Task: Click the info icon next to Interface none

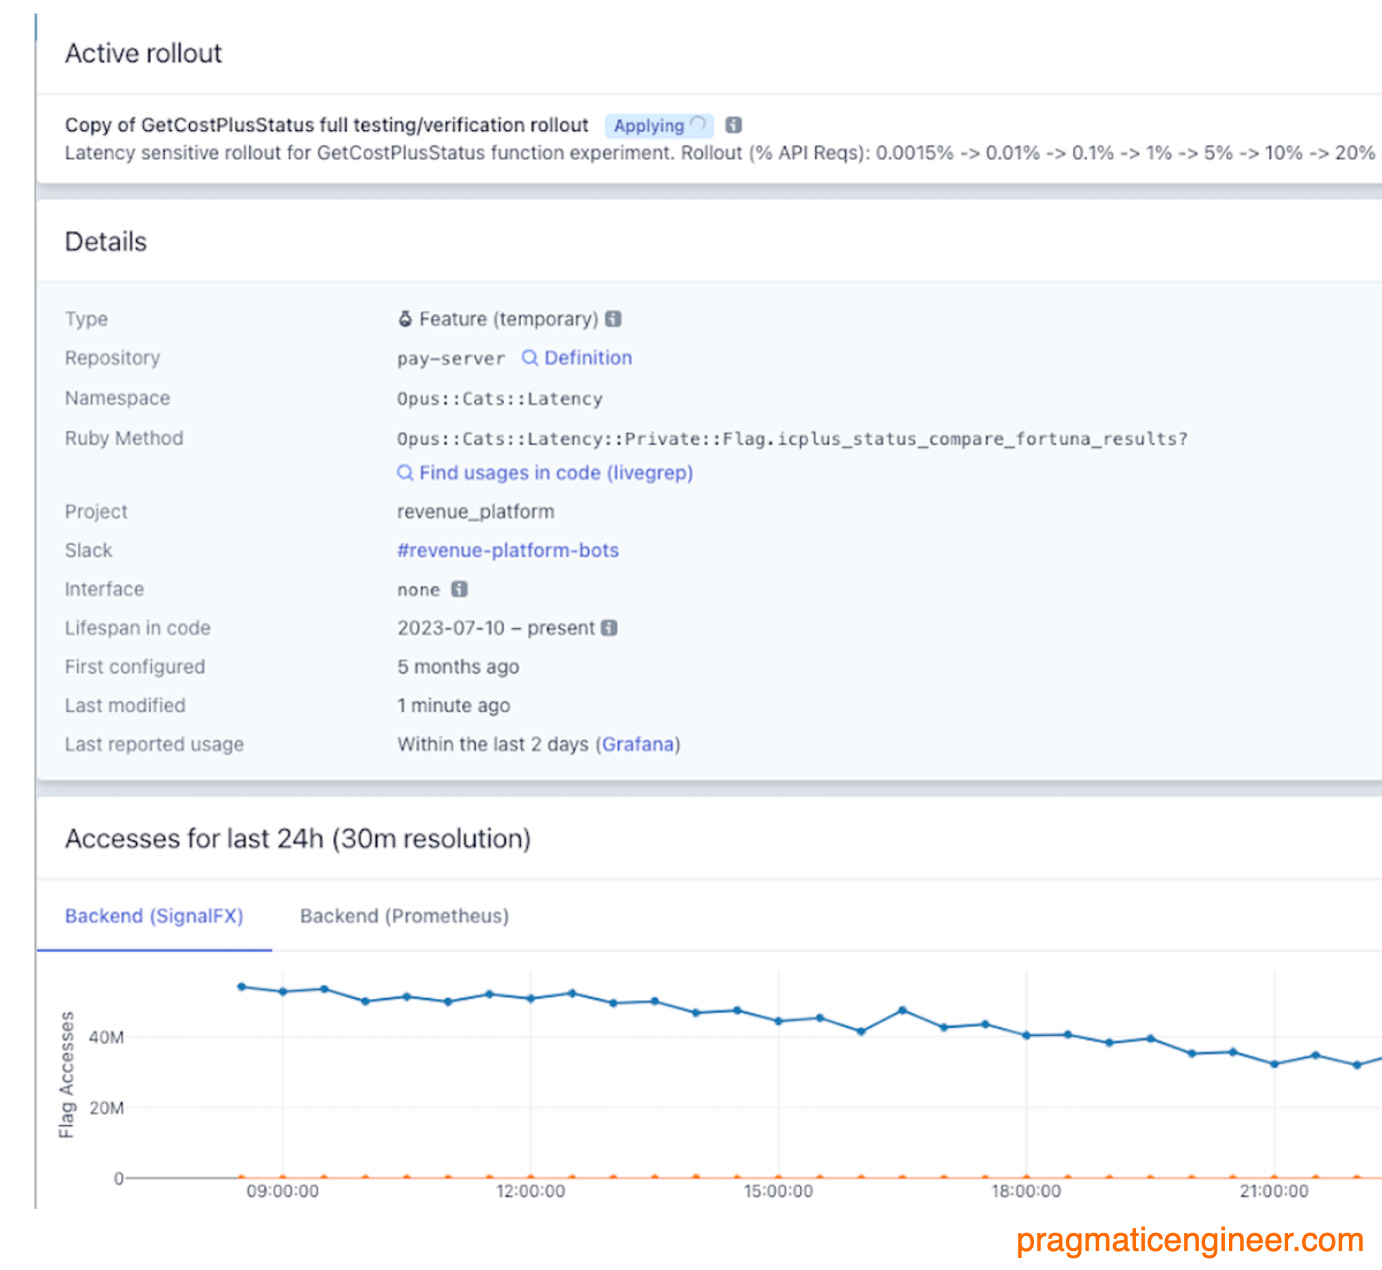Action: pos(458,589)
